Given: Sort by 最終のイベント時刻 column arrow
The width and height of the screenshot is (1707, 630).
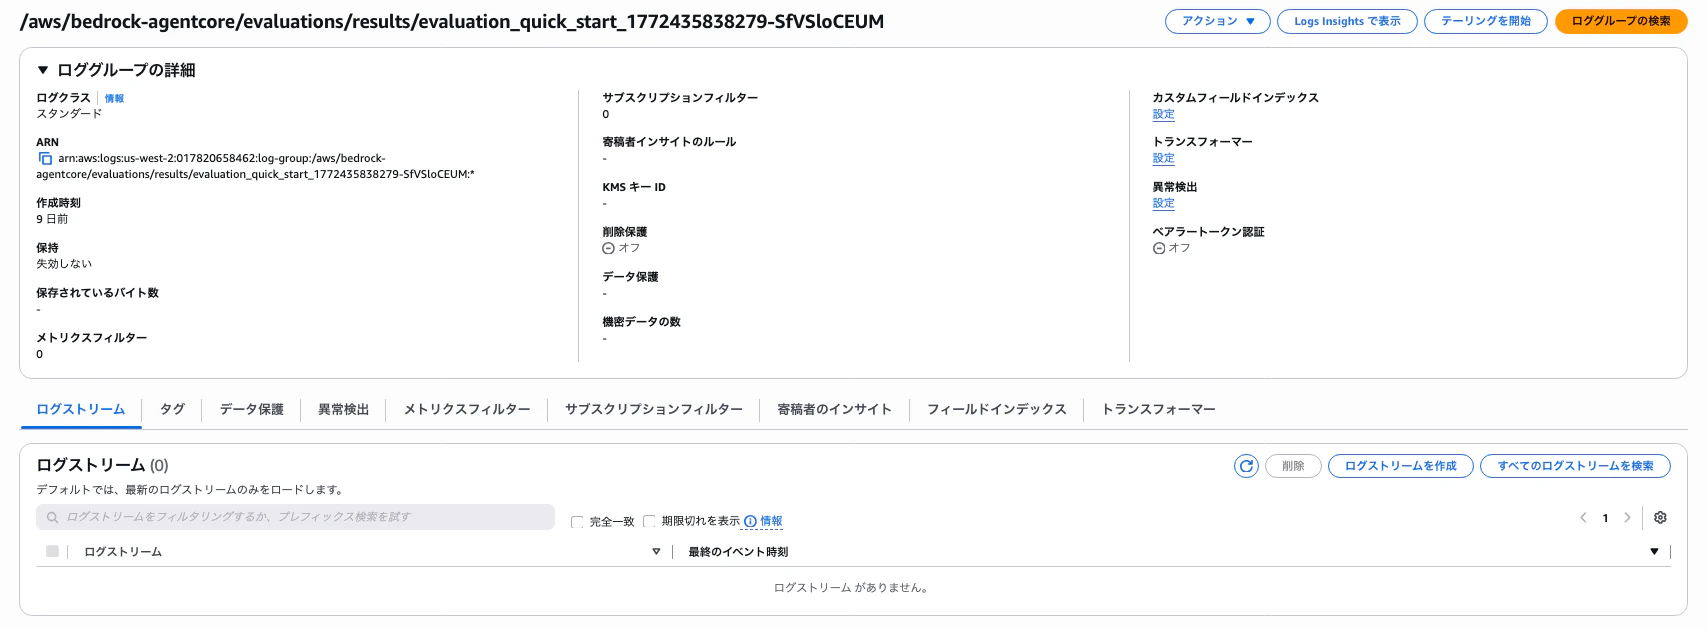Looking at the screenshot, I should 1654,552.
